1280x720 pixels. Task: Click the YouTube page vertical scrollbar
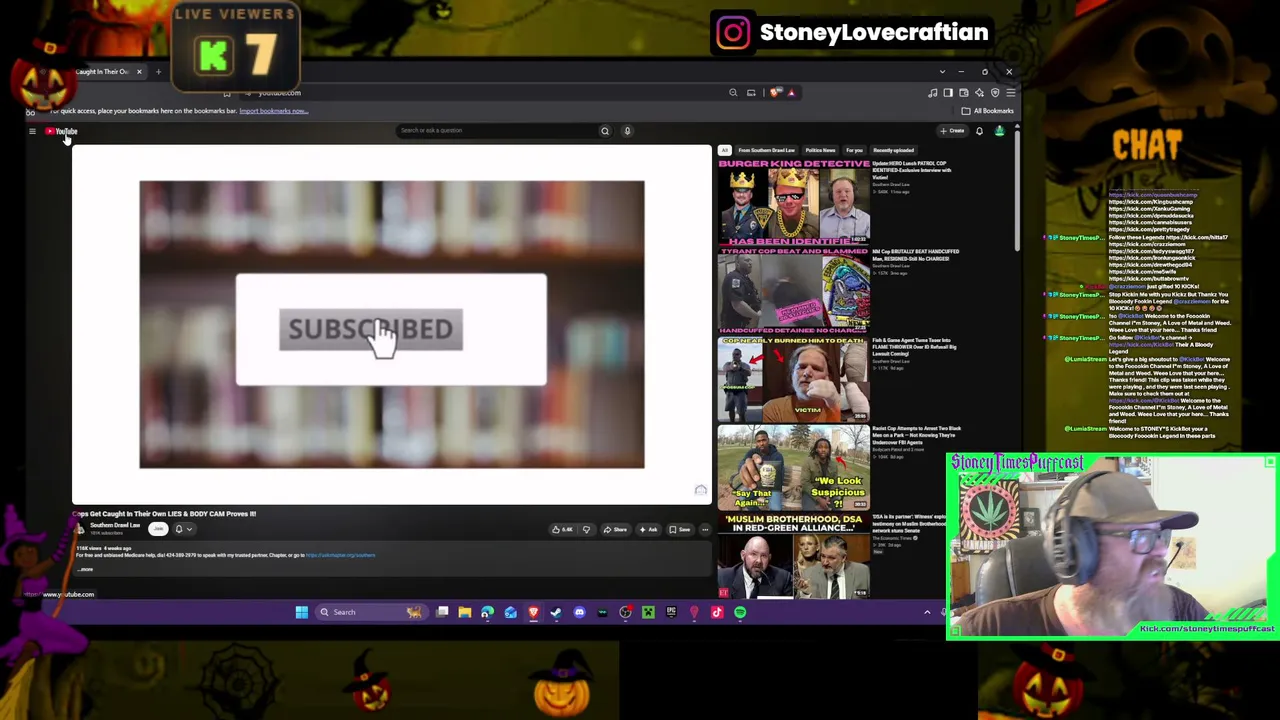coord(1016,190)
